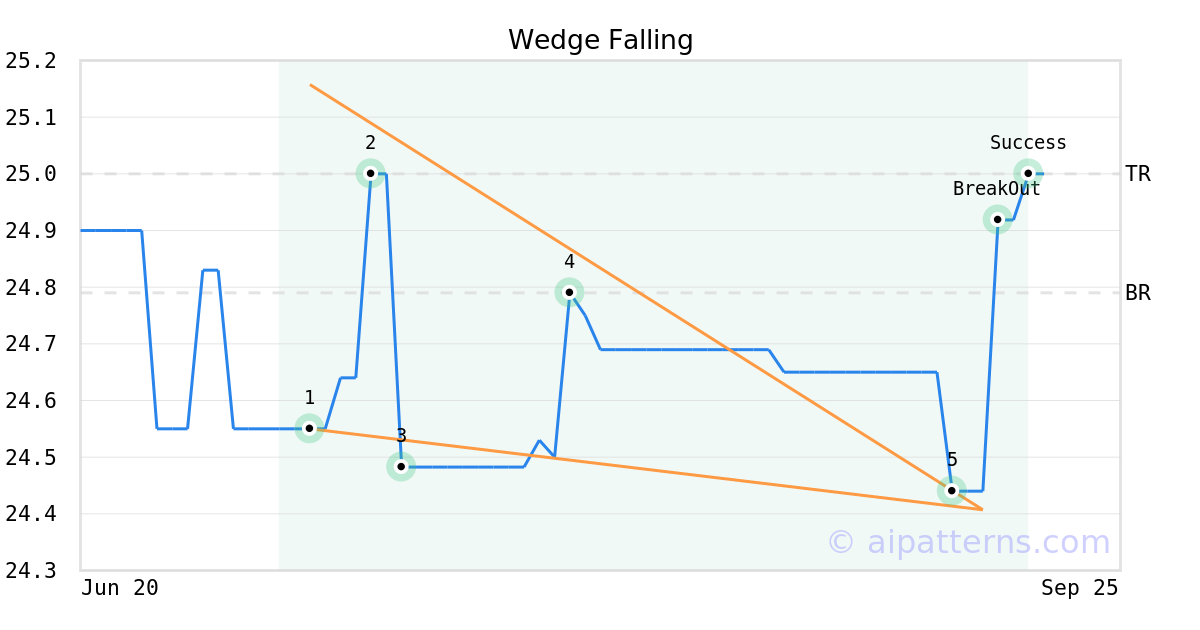Image resolution: width=1200 pixels, height=630 pixels.
Task: Click the 24.7 price axis label
Action: point(31,345)
